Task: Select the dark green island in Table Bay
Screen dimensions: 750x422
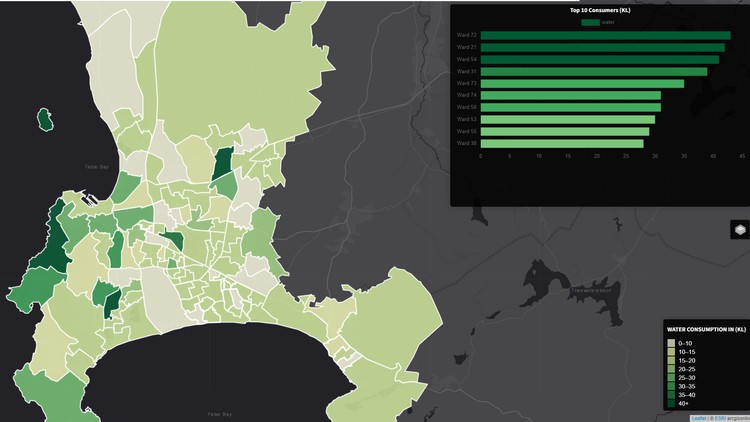Action: [44, 120]
